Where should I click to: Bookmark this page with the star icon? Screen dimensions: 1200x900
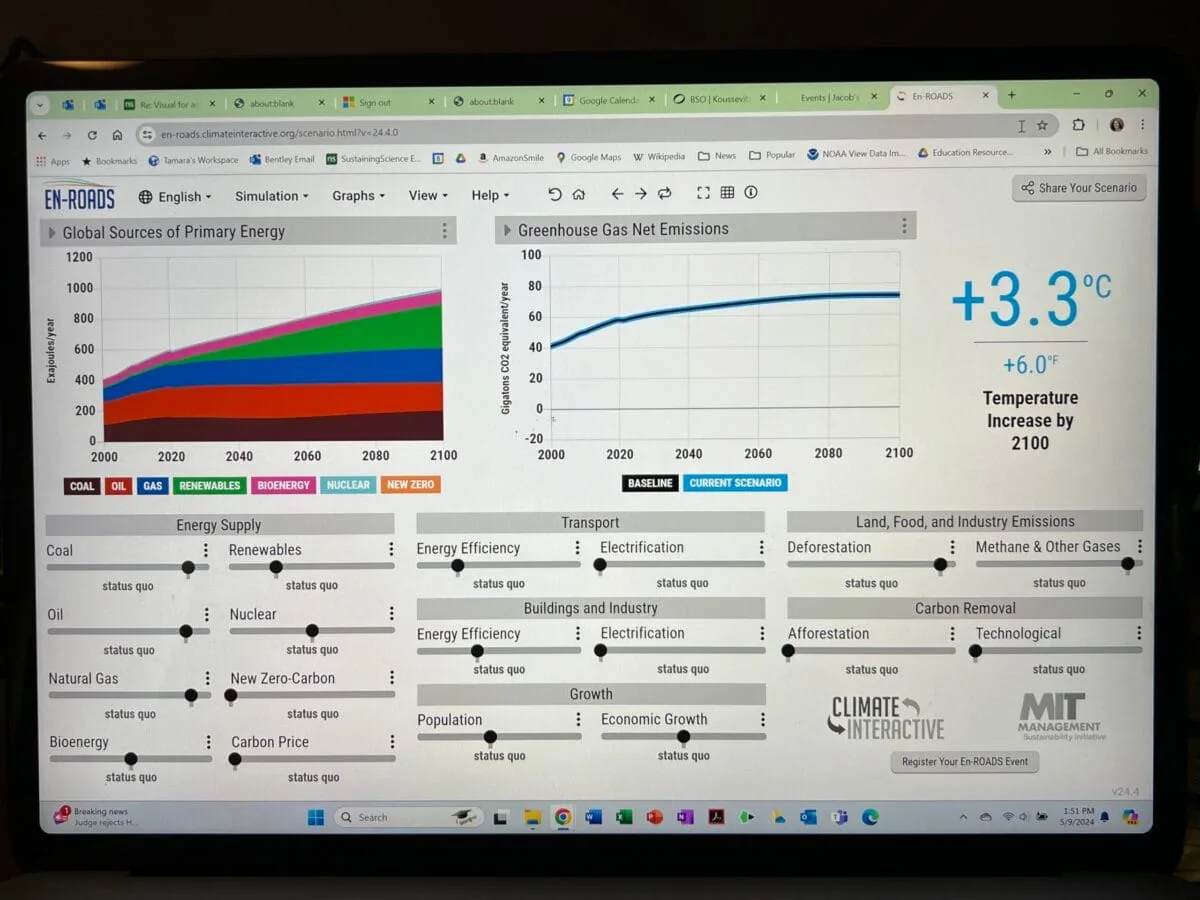pos(1042,126)
